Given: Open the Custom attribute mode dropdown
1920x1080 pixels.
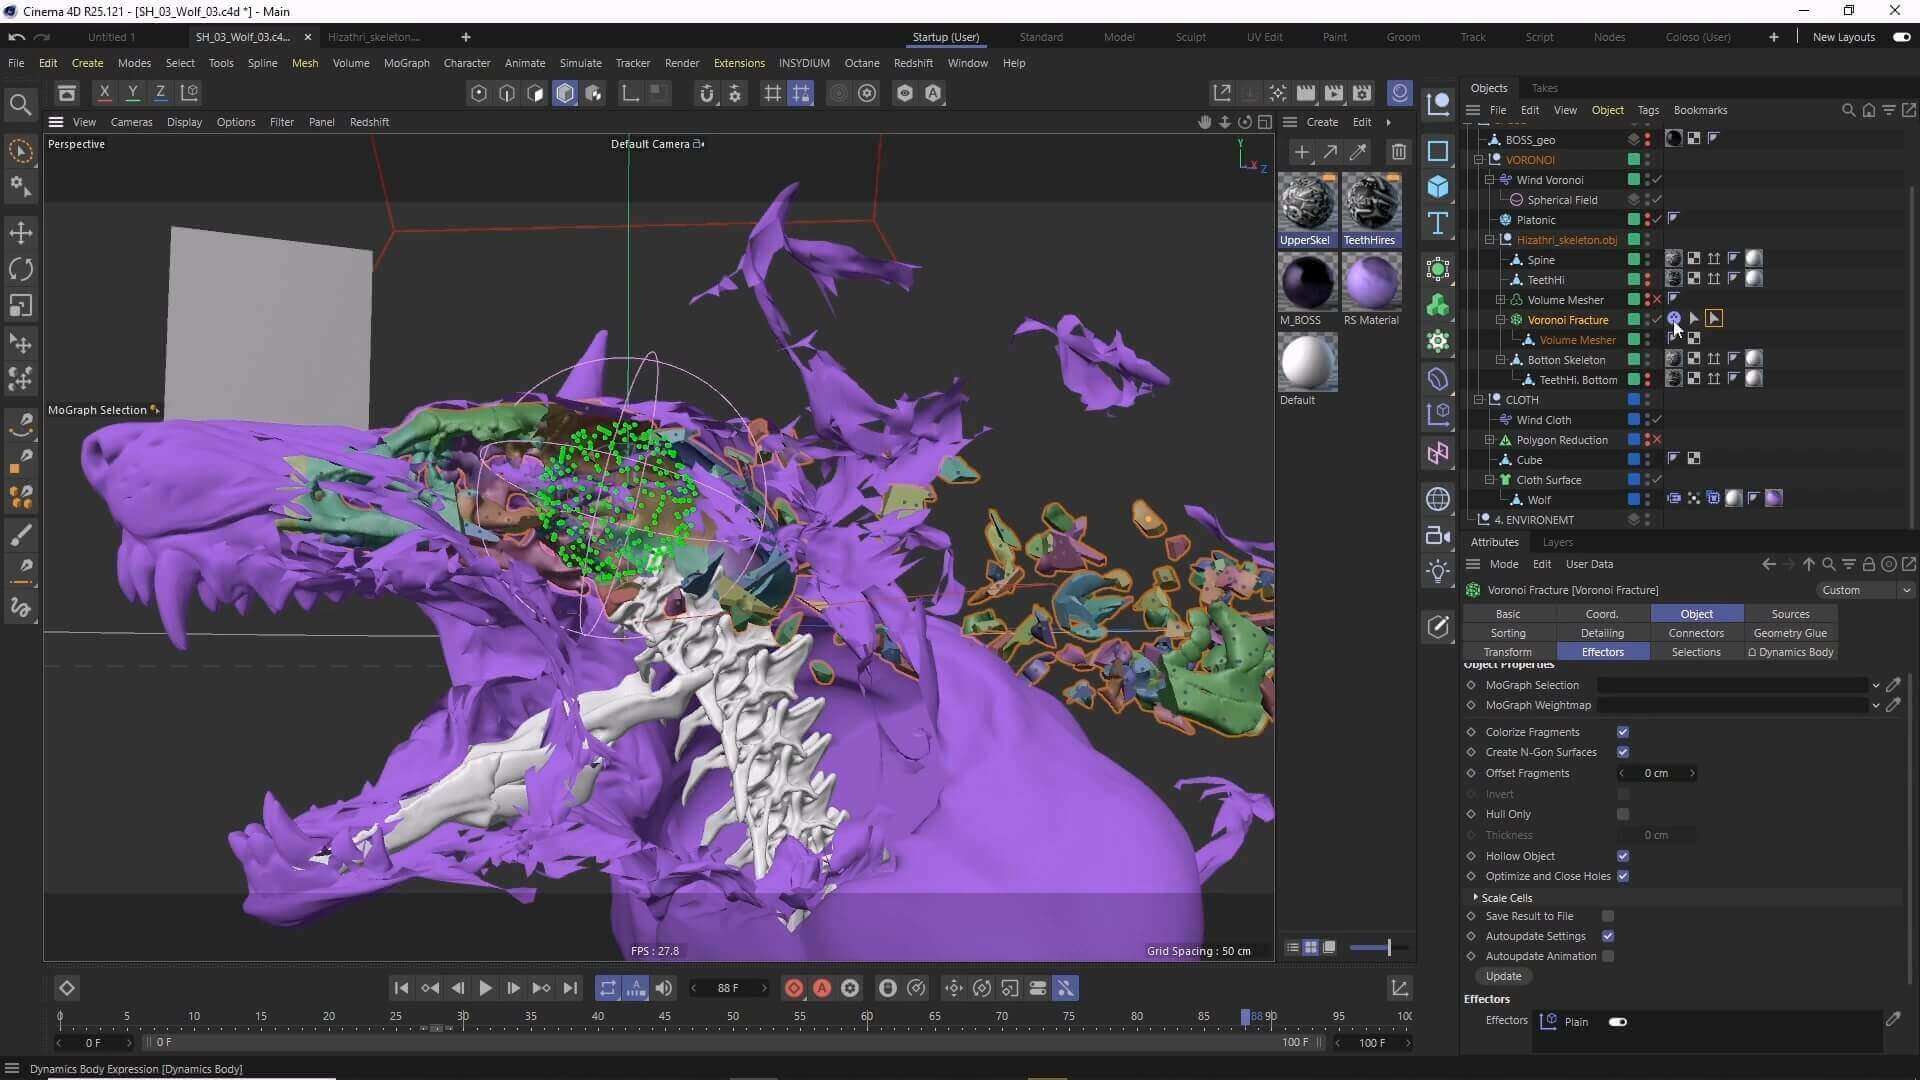Looking at the screenshot, I should click(x=1865, y=590).
